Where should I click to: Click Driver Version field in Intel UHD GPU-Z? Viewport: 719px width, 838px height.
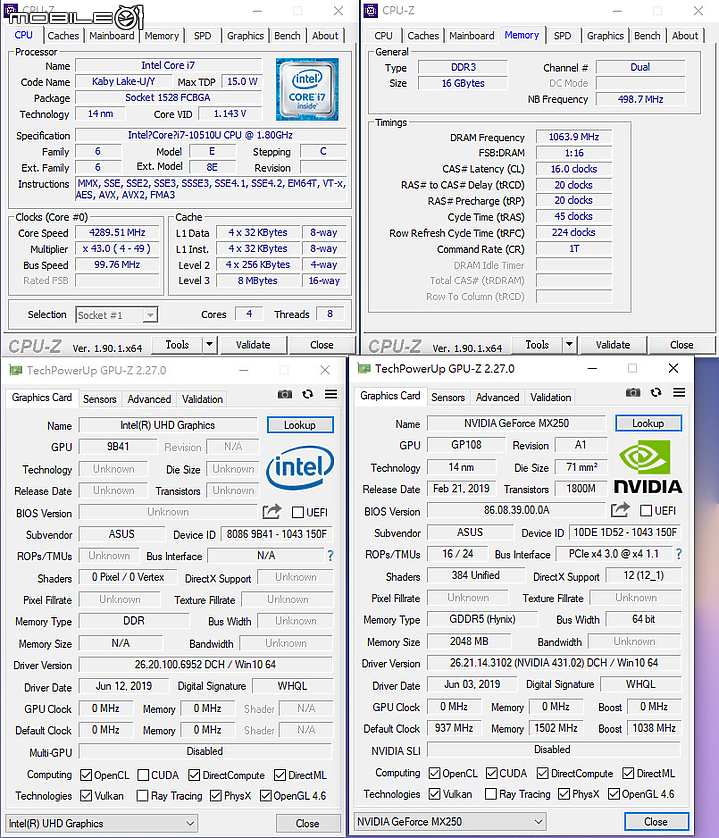(205, 664)
